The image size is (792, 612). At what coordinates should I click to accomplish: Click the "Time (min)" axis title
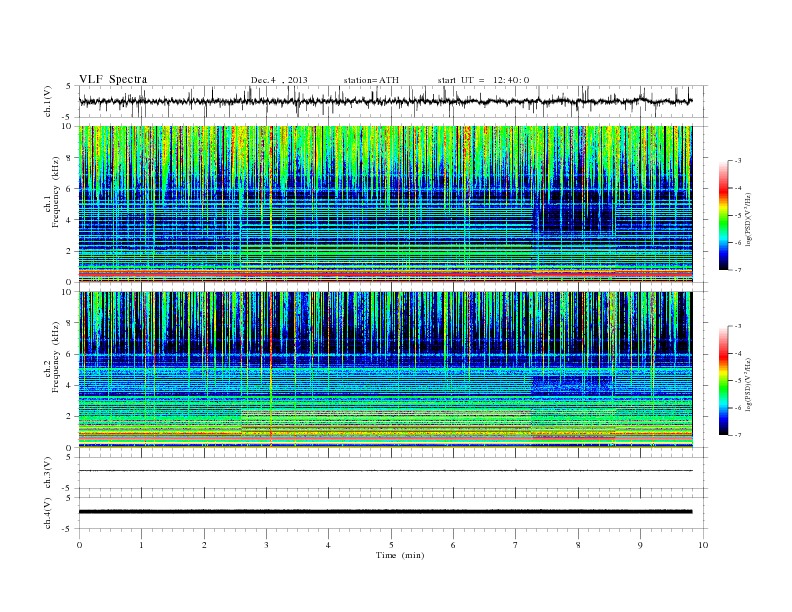[x=400, y=555]
